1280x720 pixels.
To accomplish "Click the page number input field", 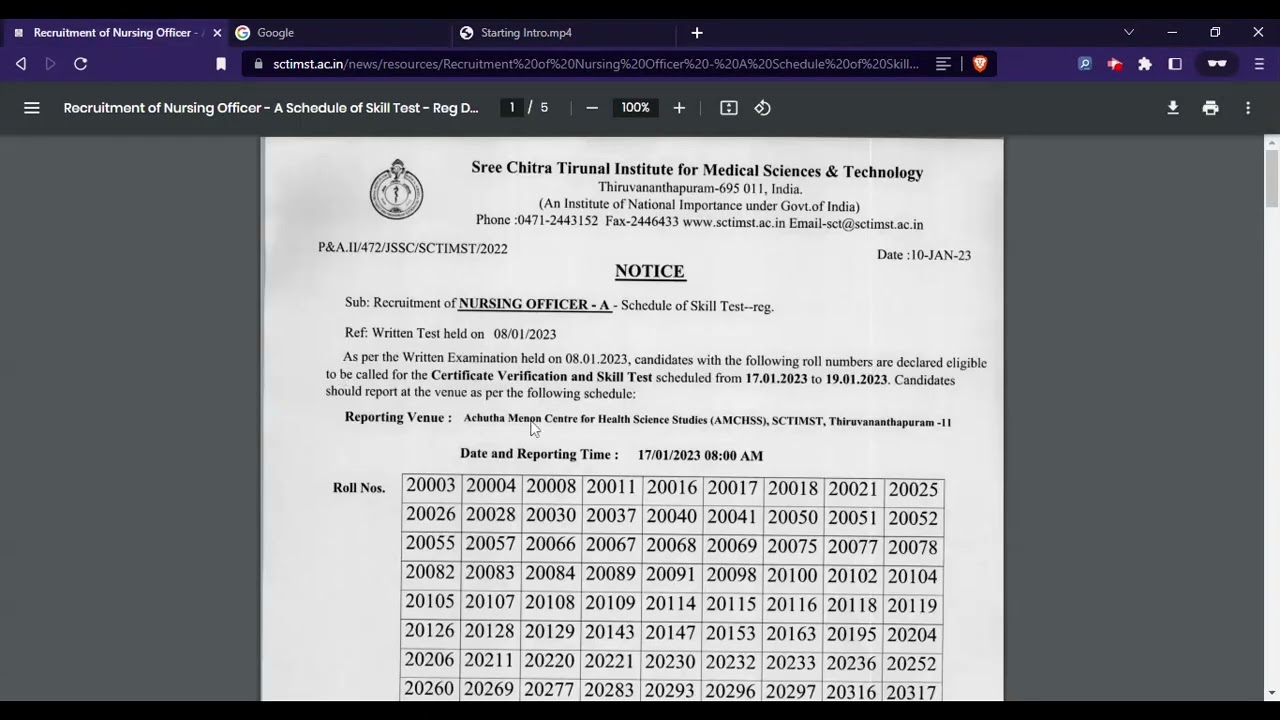I will point(512,108).
